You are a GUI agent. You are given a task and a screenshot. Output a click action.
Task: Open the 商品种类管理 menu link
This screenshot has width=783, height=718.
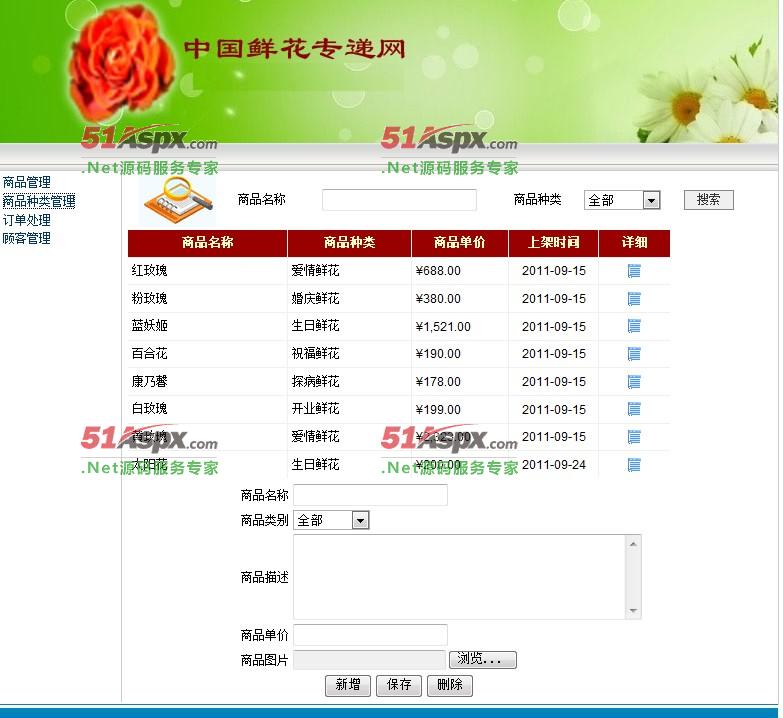coord(39,201)
